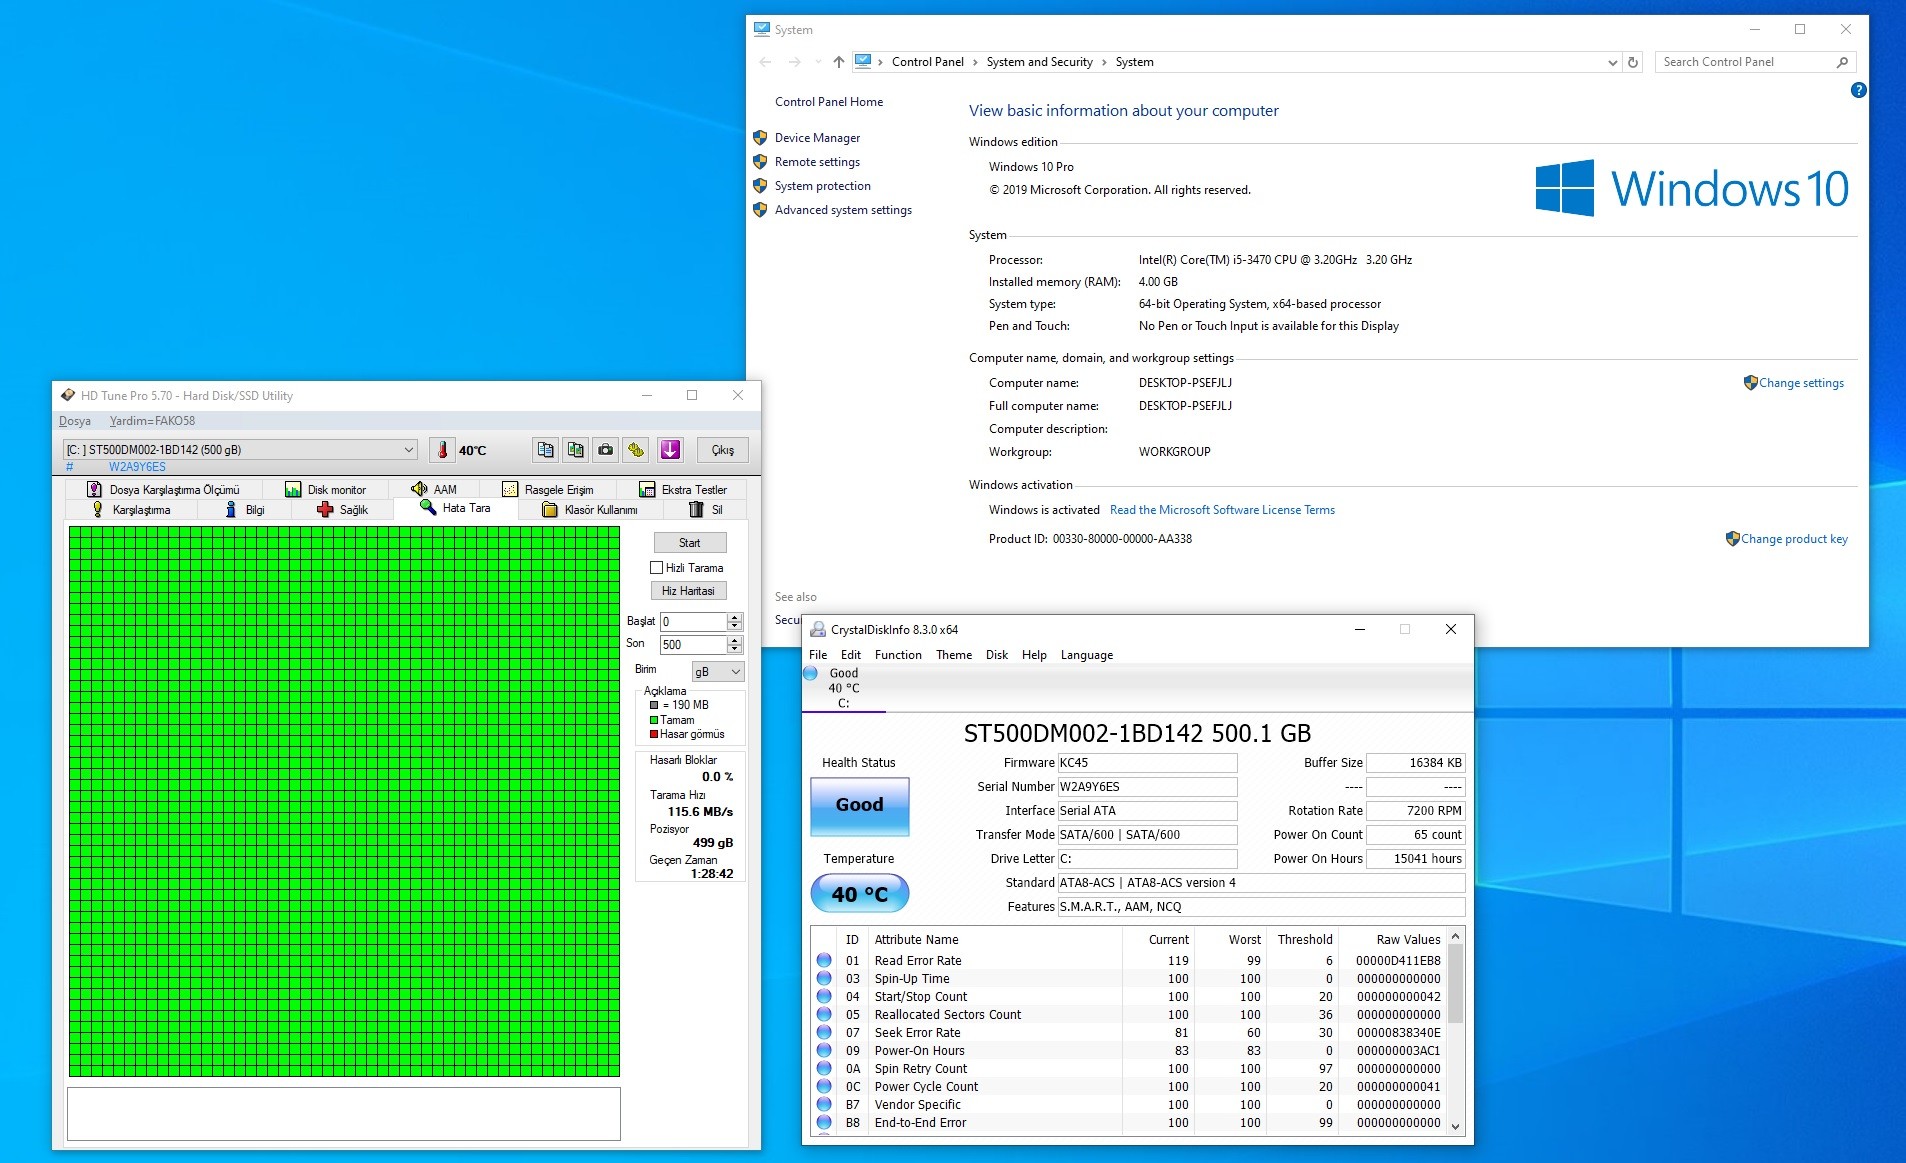This screenshot has height=1163, width=1906.
Task: Click Control Panel Home link
Action: click(829, 102)
